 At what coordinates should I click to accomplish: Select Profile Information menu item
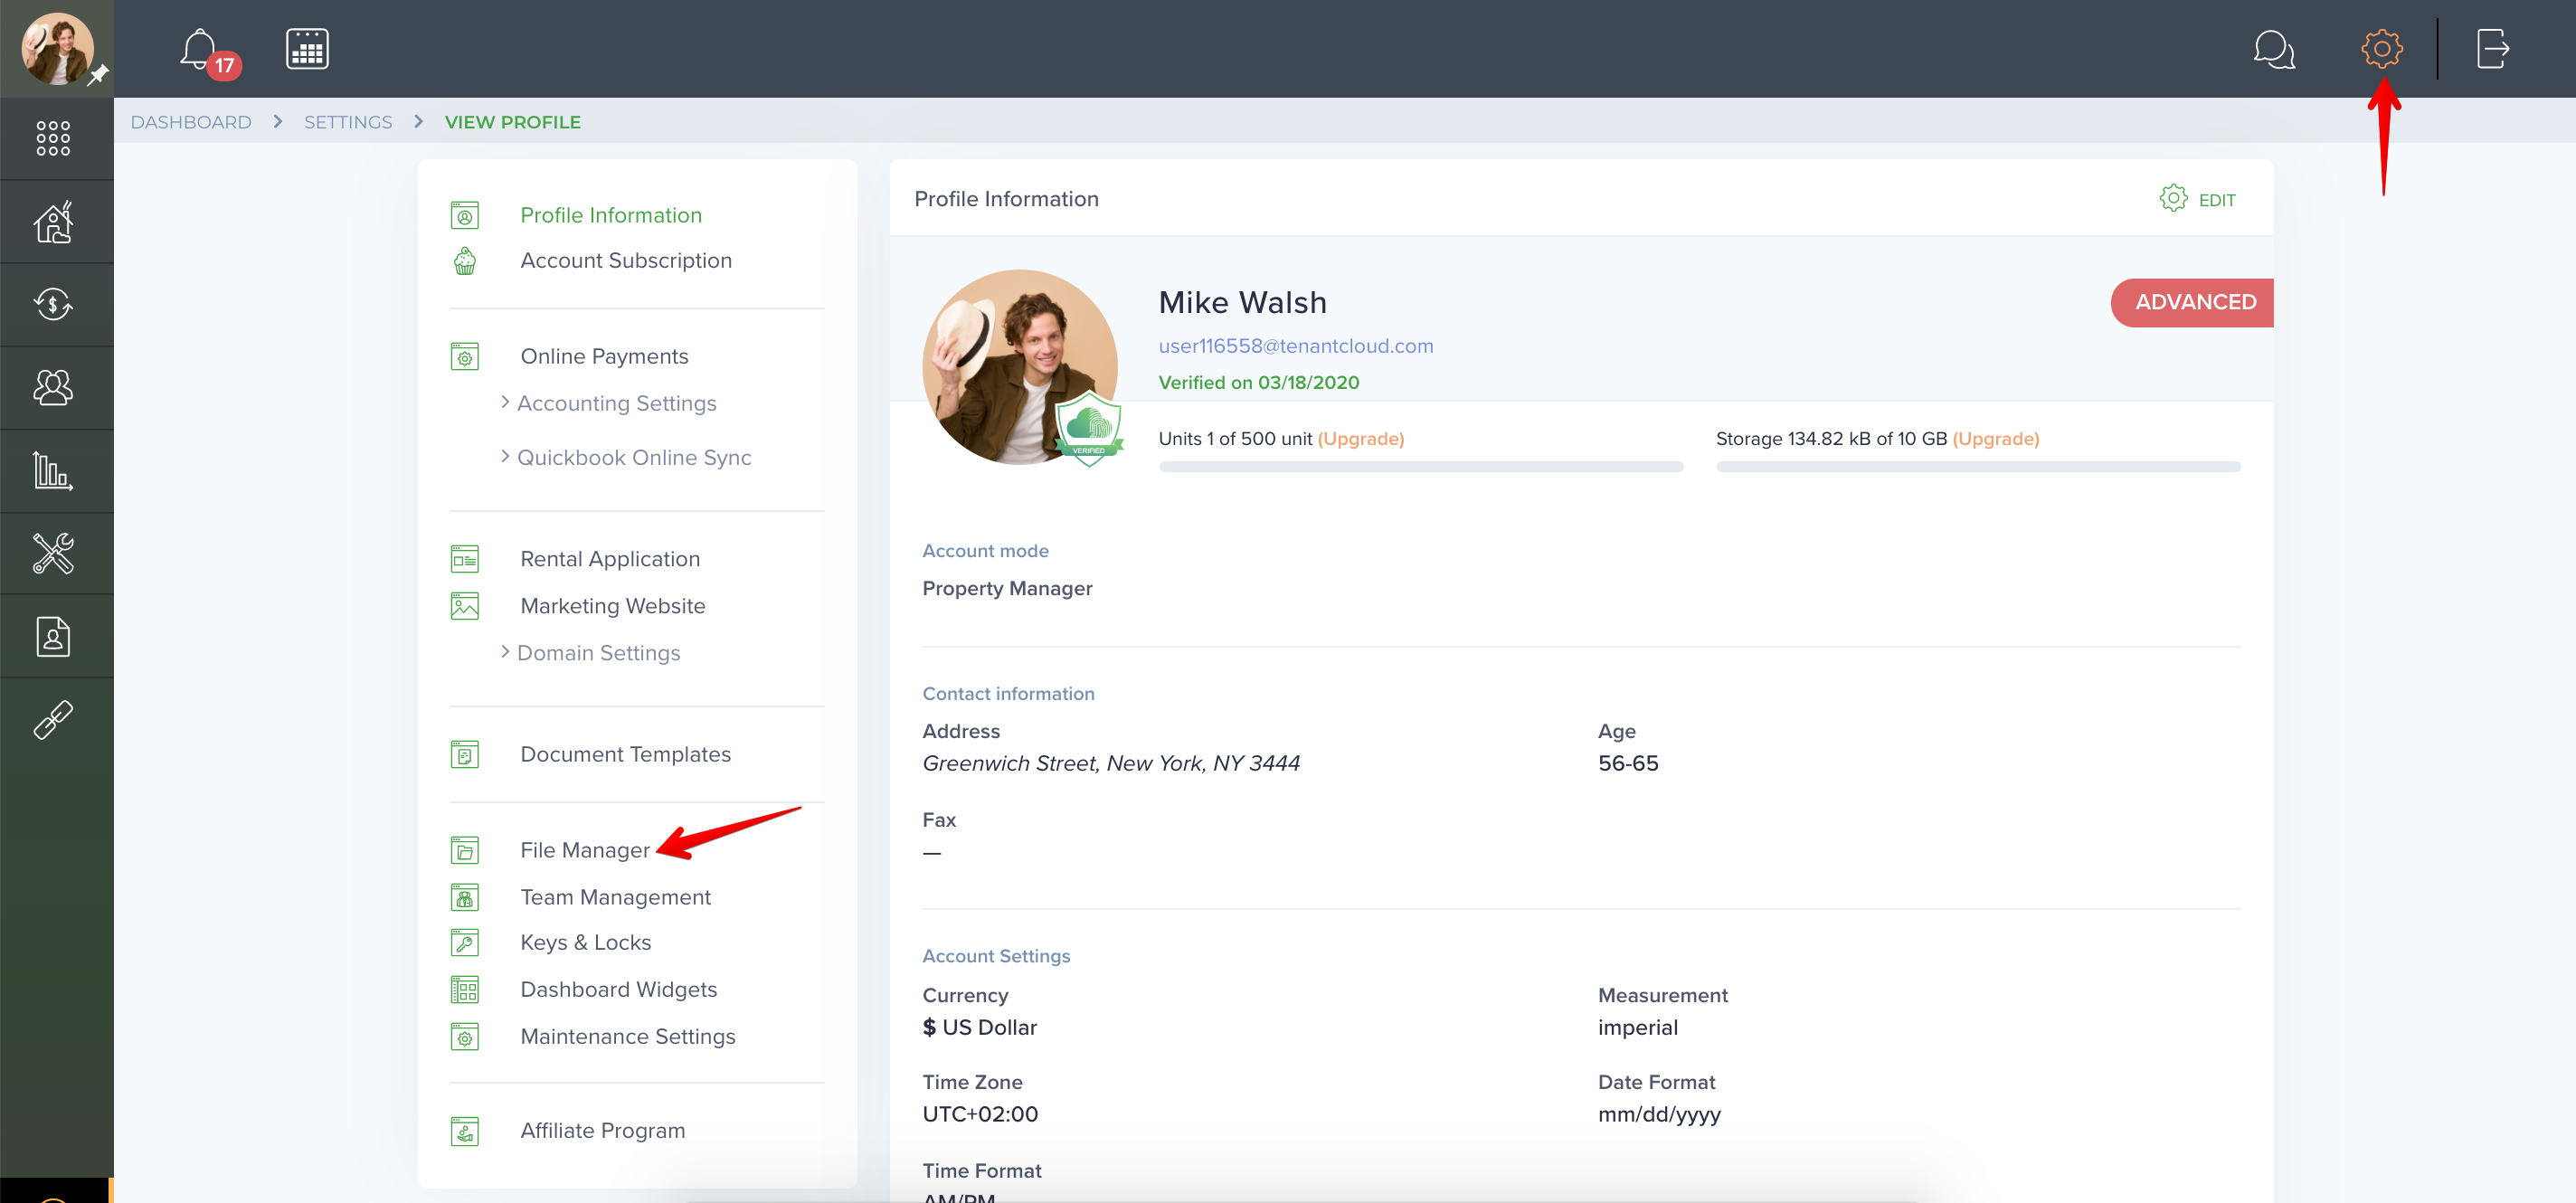(611, 215)
